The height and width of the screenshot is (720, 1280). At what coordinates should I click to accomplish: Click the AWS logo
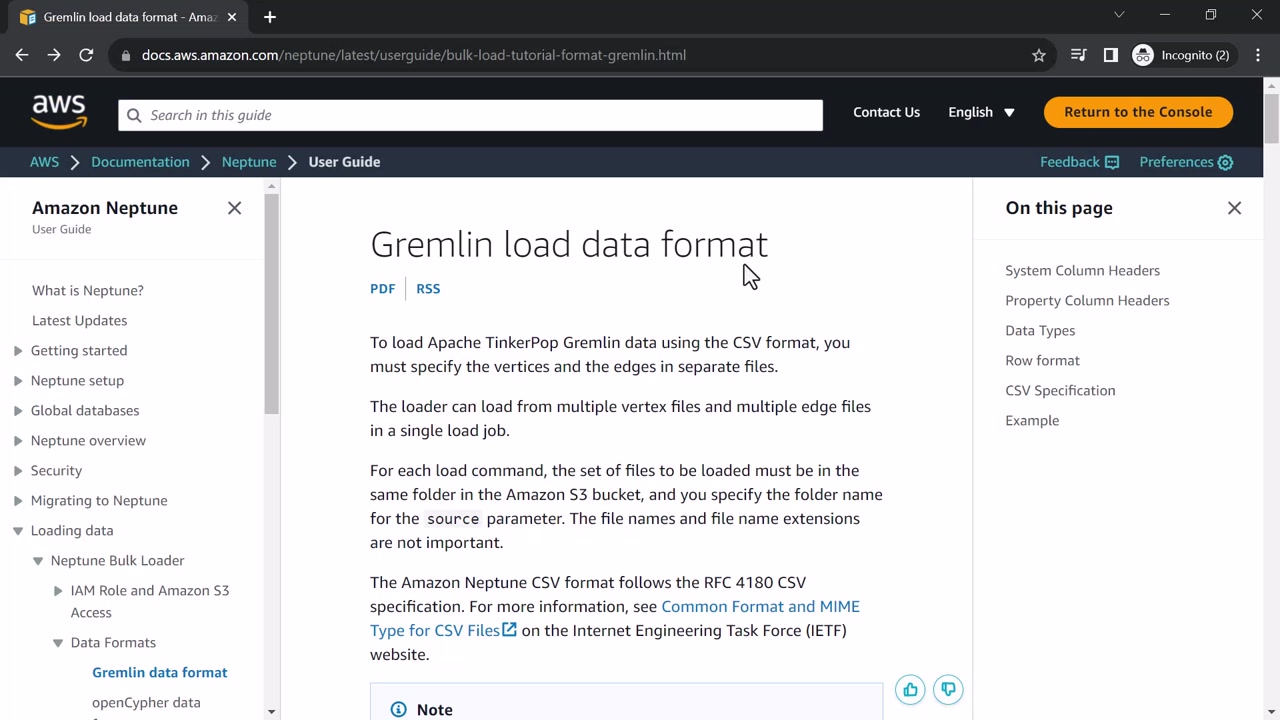pyautogui.click(x=59, y=113)
